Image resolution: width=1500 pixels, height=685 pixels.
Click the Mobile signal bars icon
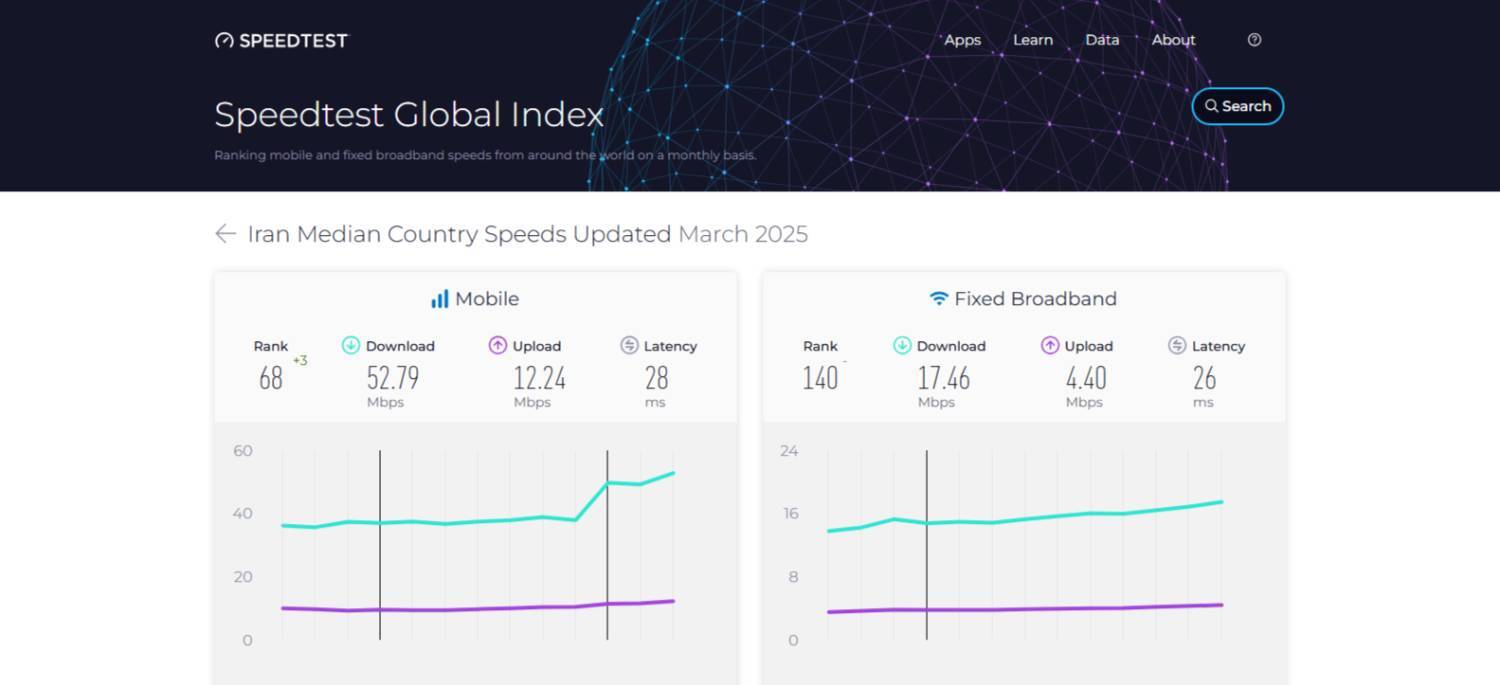coord(439,299)
